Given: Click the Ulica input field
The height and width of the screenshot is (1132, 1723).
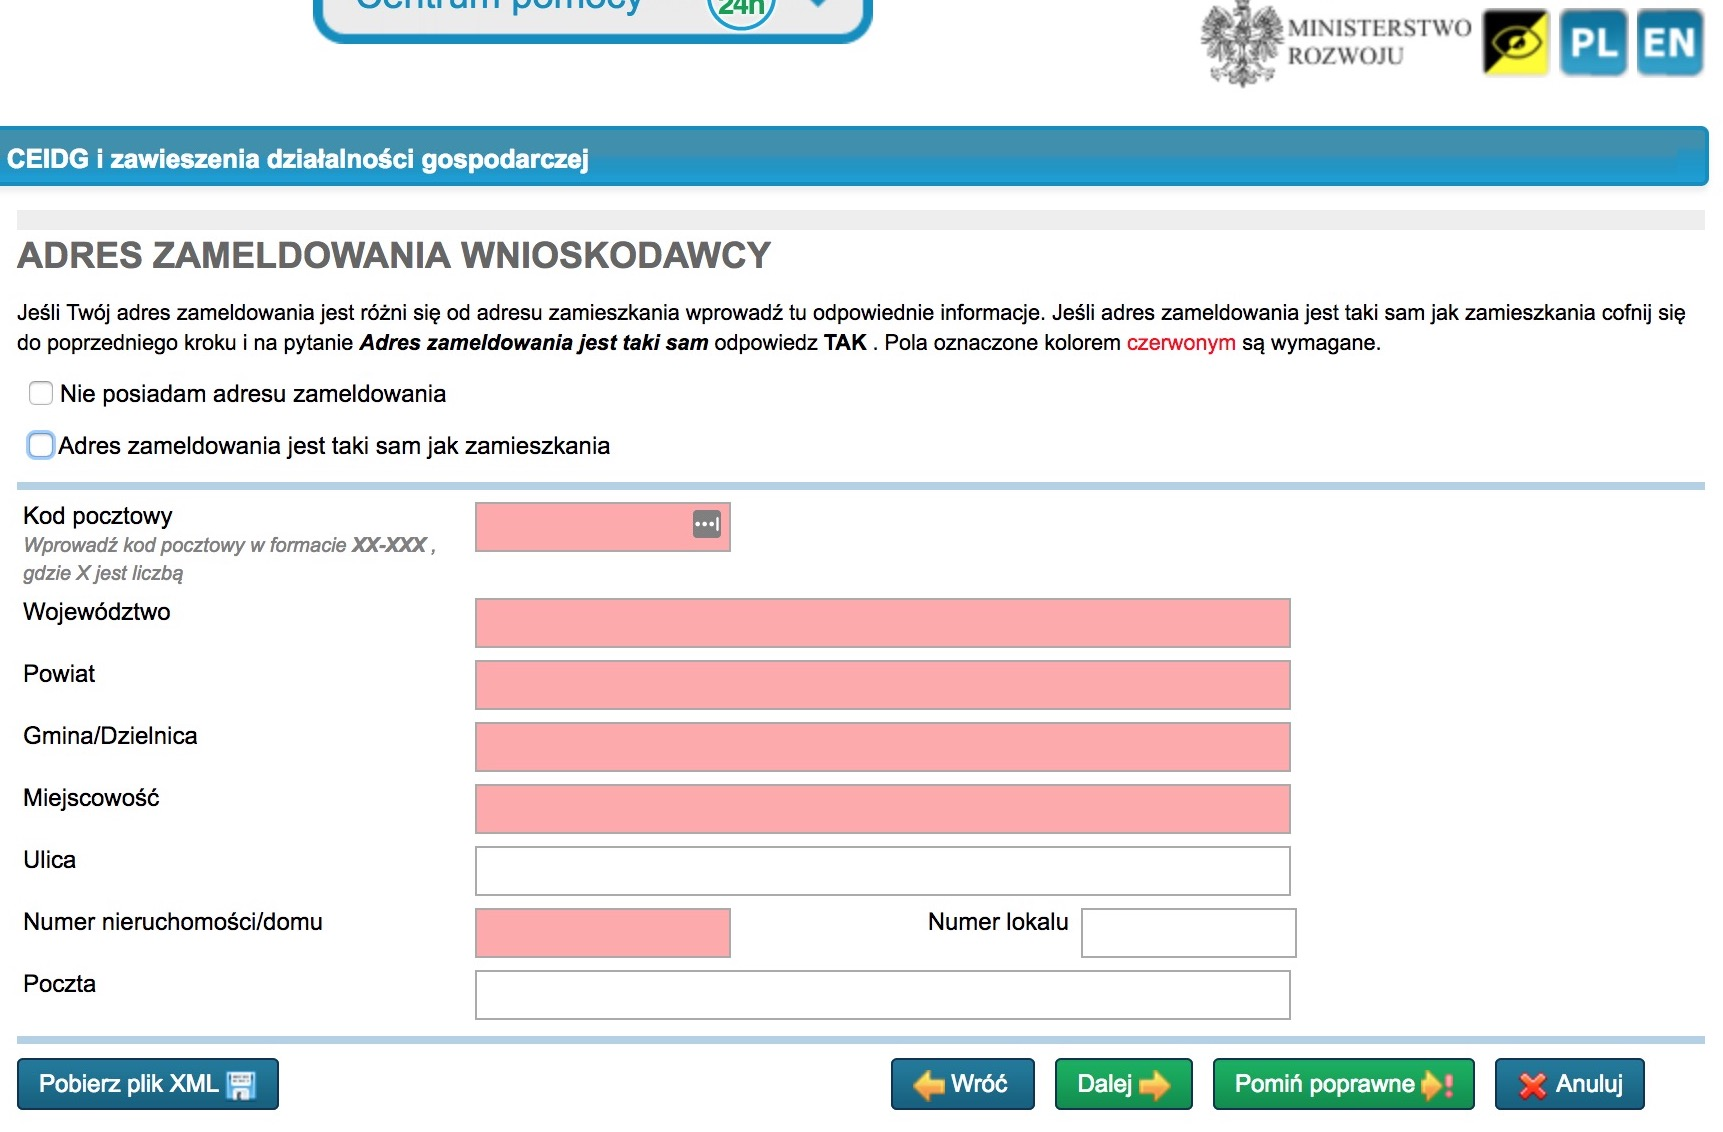Looking at the screenshot, I should (x=882, y=871).
